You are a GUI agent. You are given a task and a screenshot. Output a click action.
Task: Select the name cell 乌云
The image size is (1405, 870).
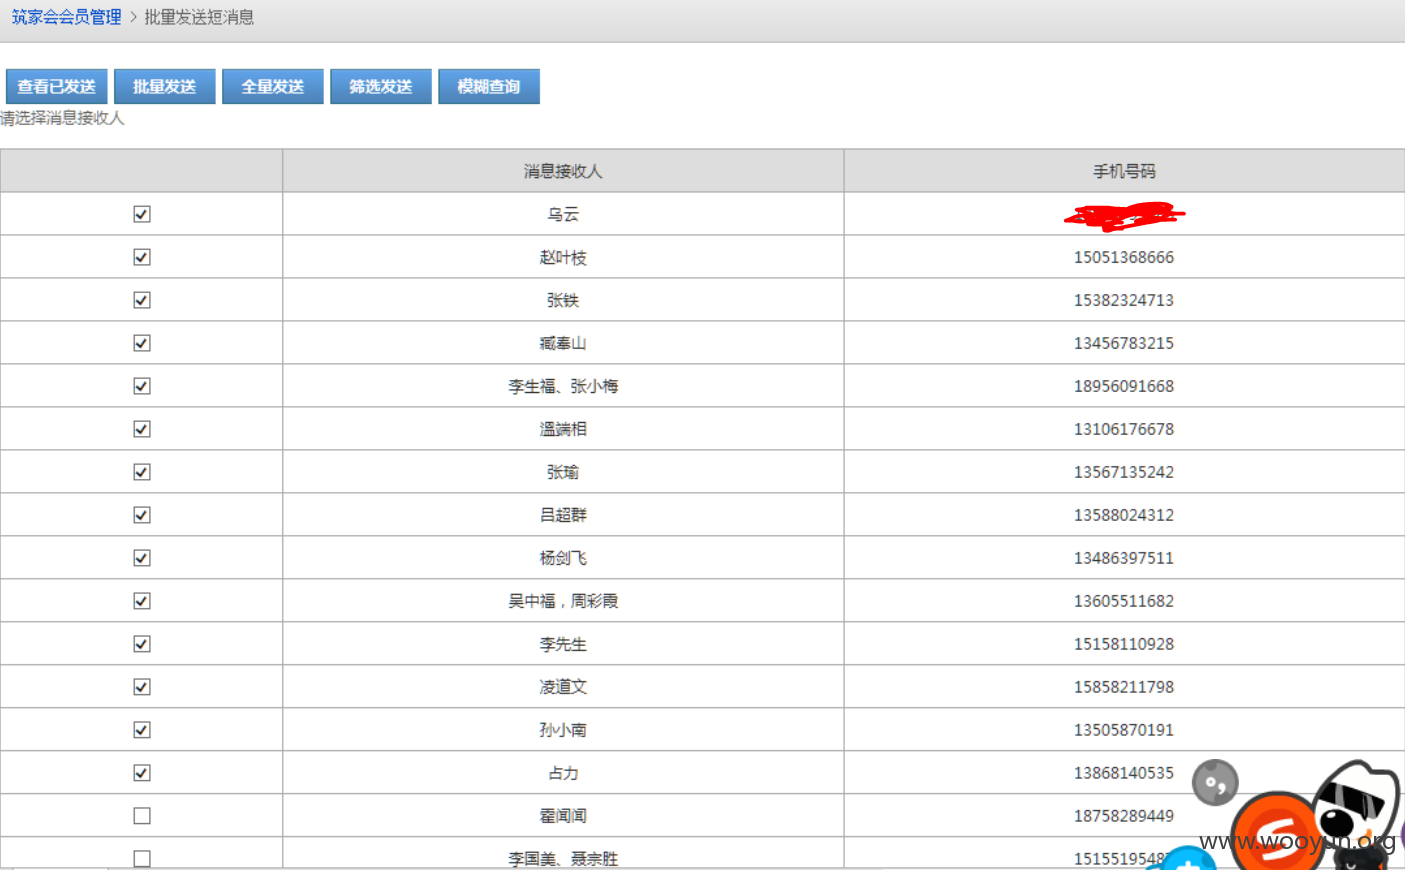[x=563, y=214]
